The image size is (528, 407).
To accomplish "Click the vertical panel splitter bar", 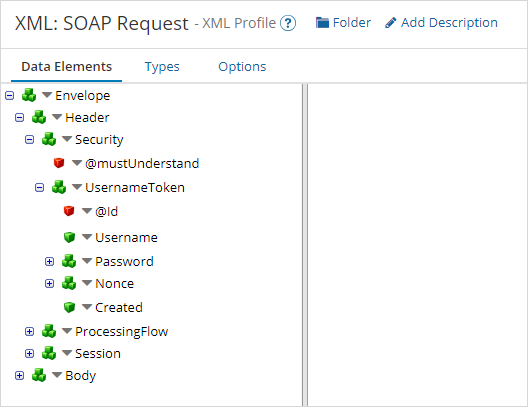I will tap(305, 245).
